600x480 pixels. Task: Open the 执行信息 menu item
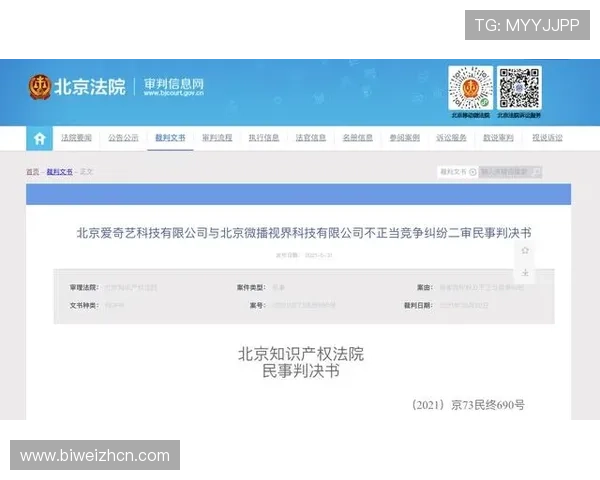tap(264, 138)
